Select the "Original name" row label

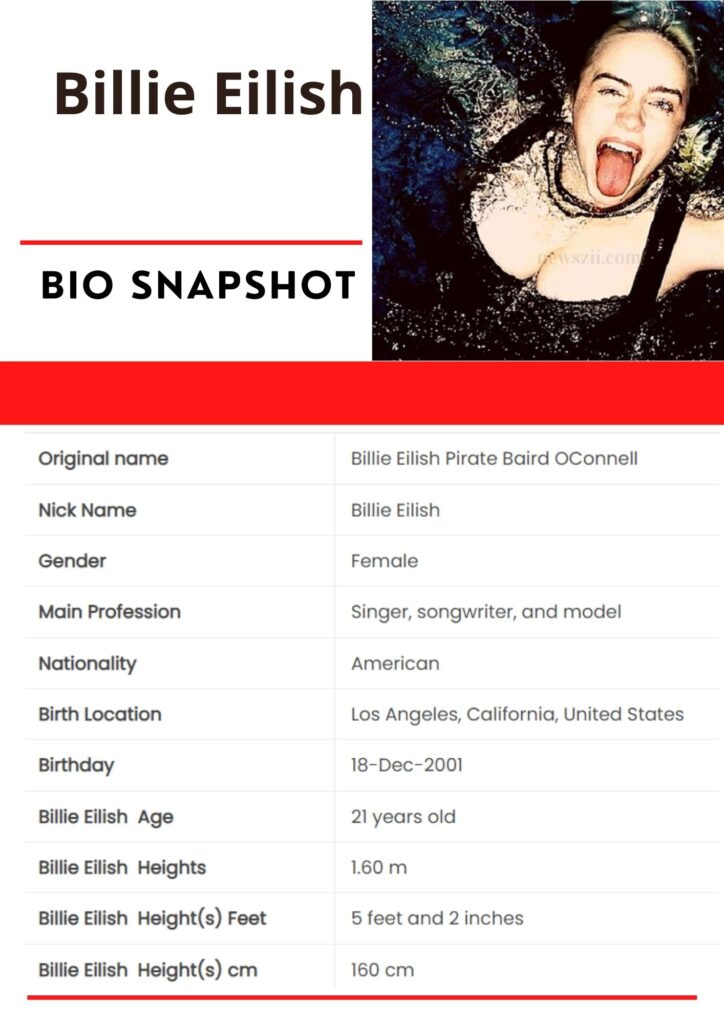103,459
